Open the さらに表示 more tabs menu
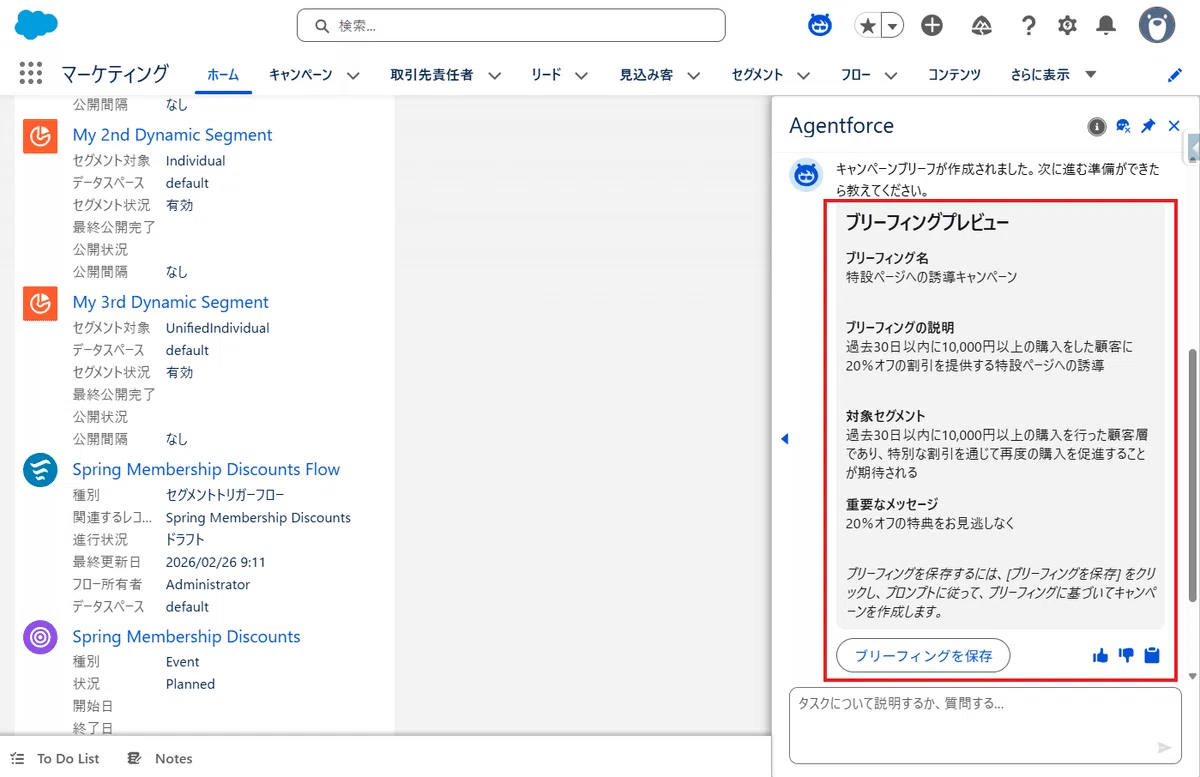1200x777 pixels. click(1054, 75)
